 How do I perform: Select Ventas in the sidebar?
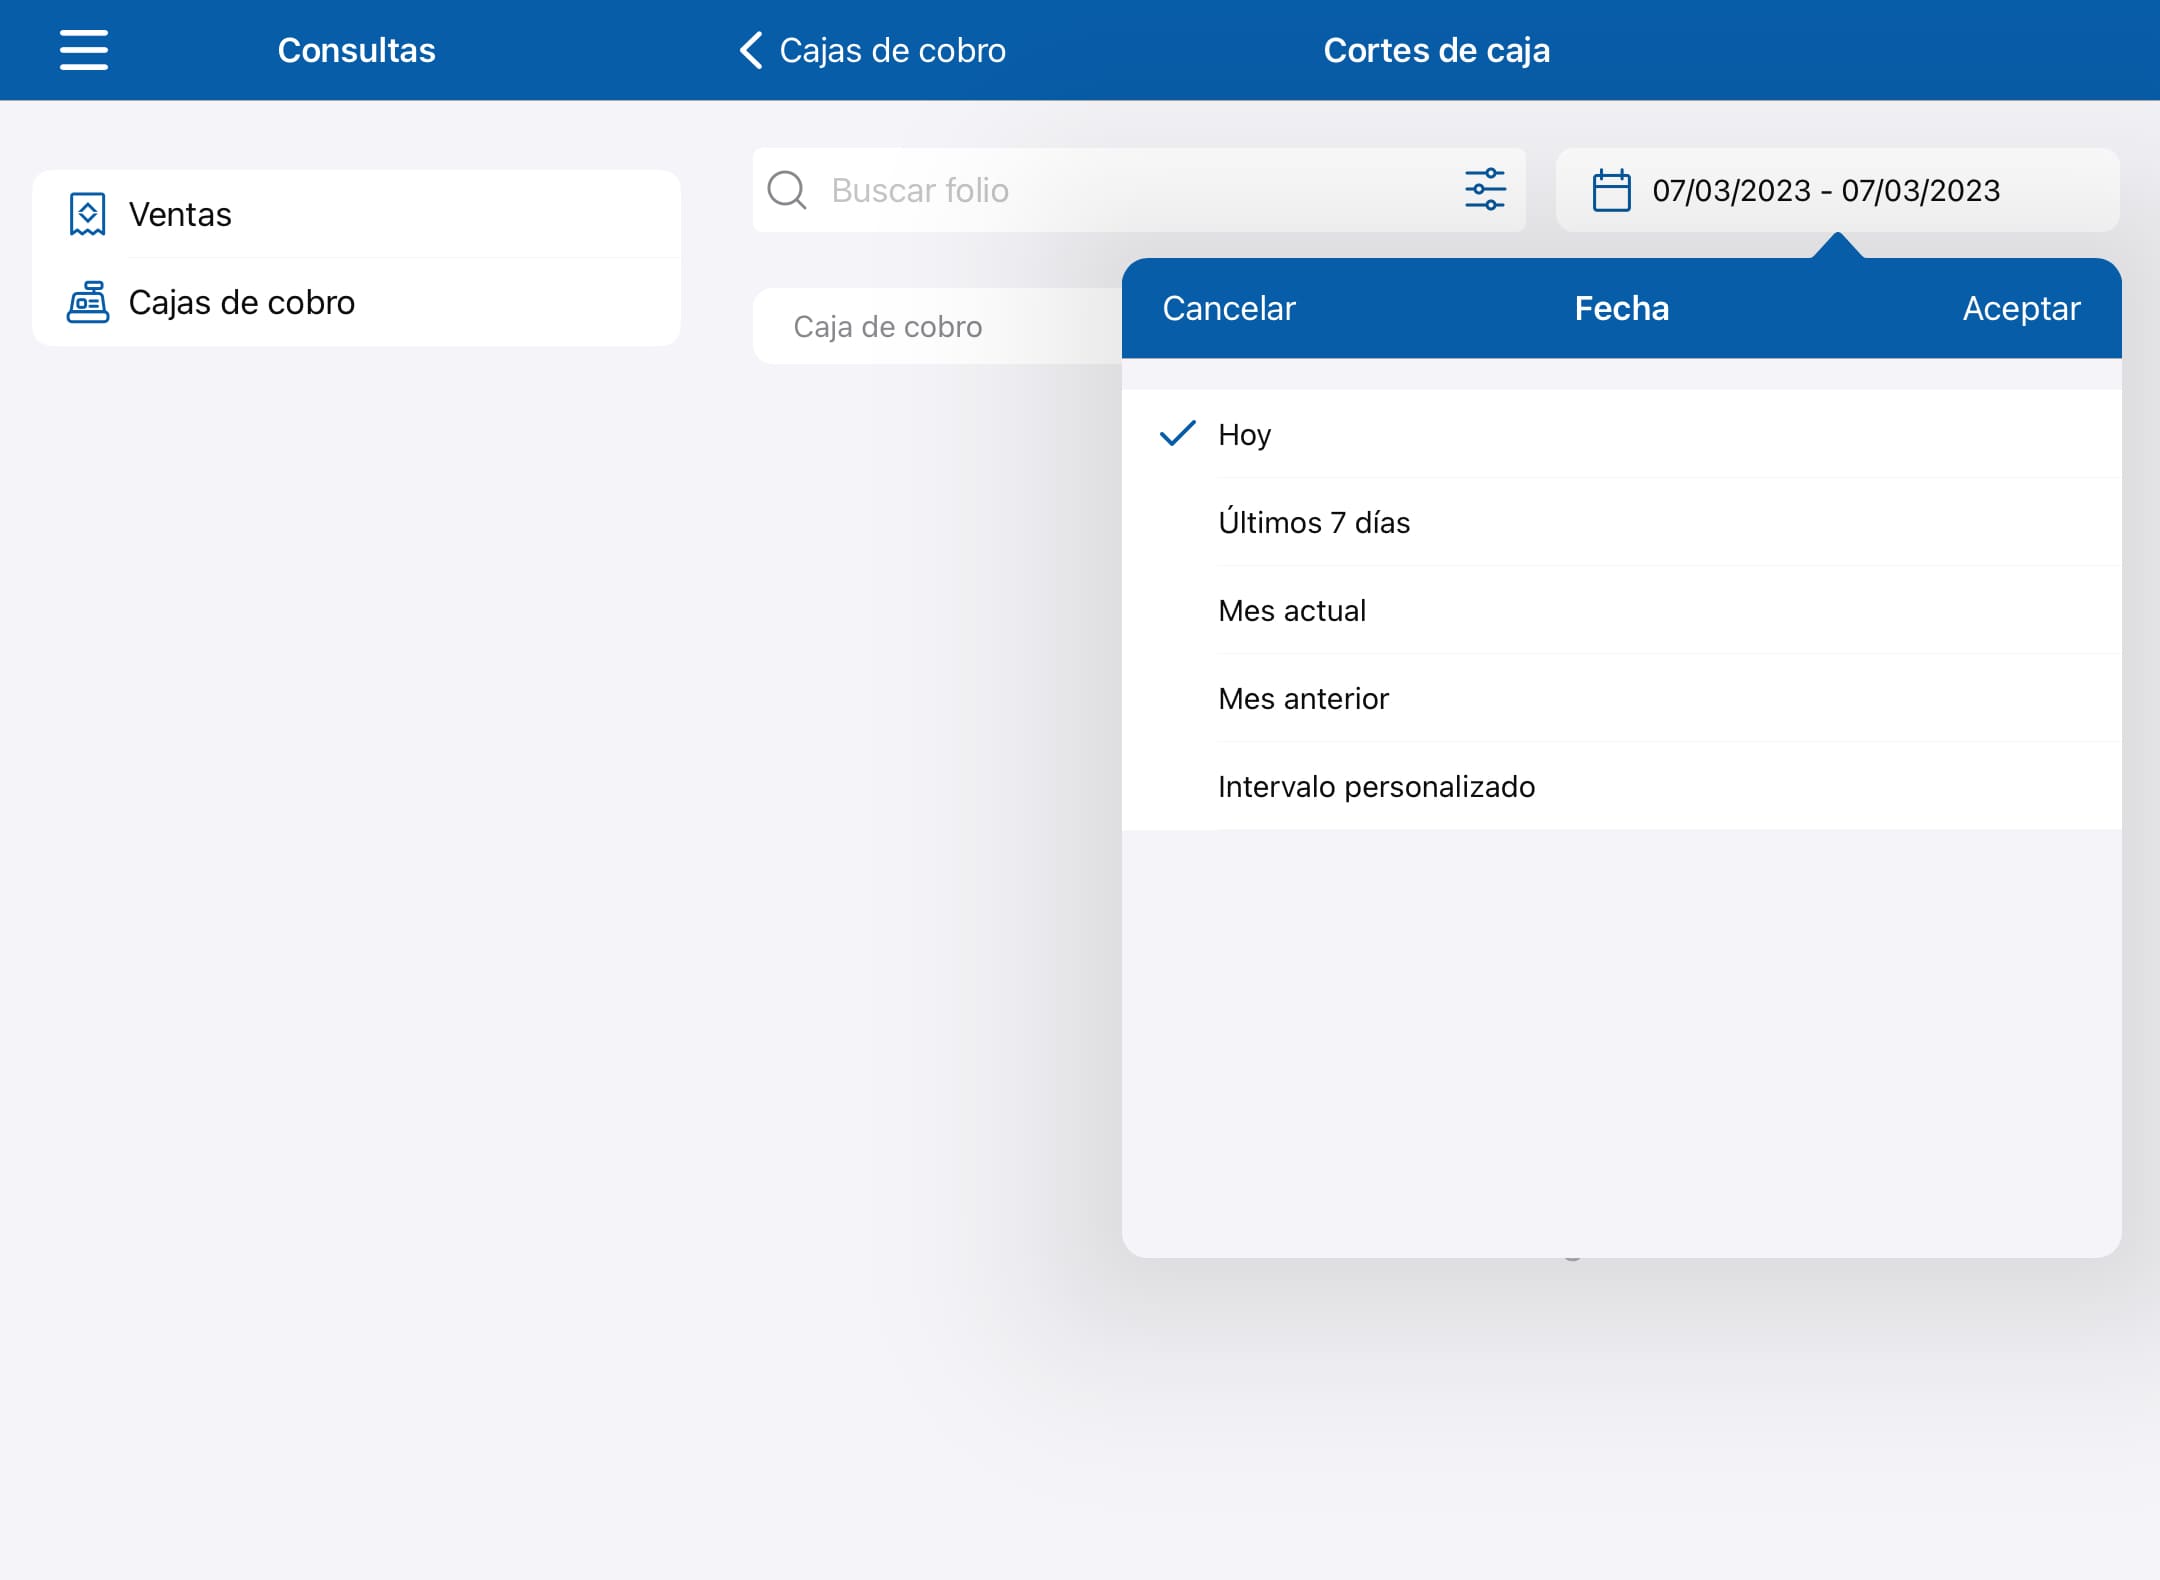[x=356, y=214]
